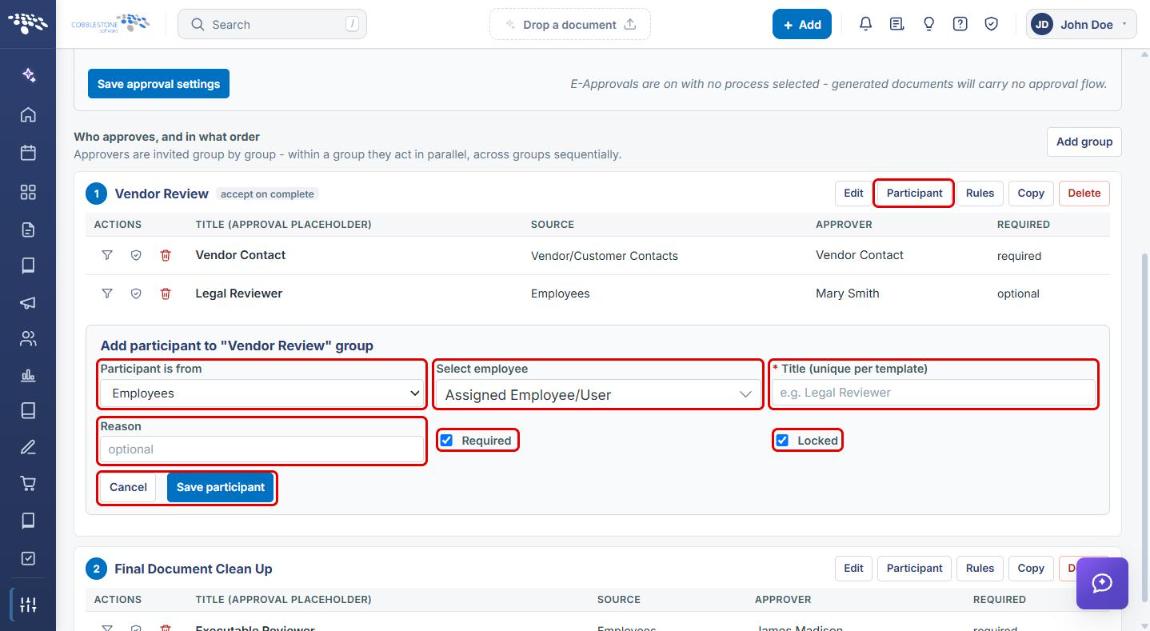This screenshot has height=631, width=1150.
Task: Click the 'accept on complete' tag
Action: point(267,194)
